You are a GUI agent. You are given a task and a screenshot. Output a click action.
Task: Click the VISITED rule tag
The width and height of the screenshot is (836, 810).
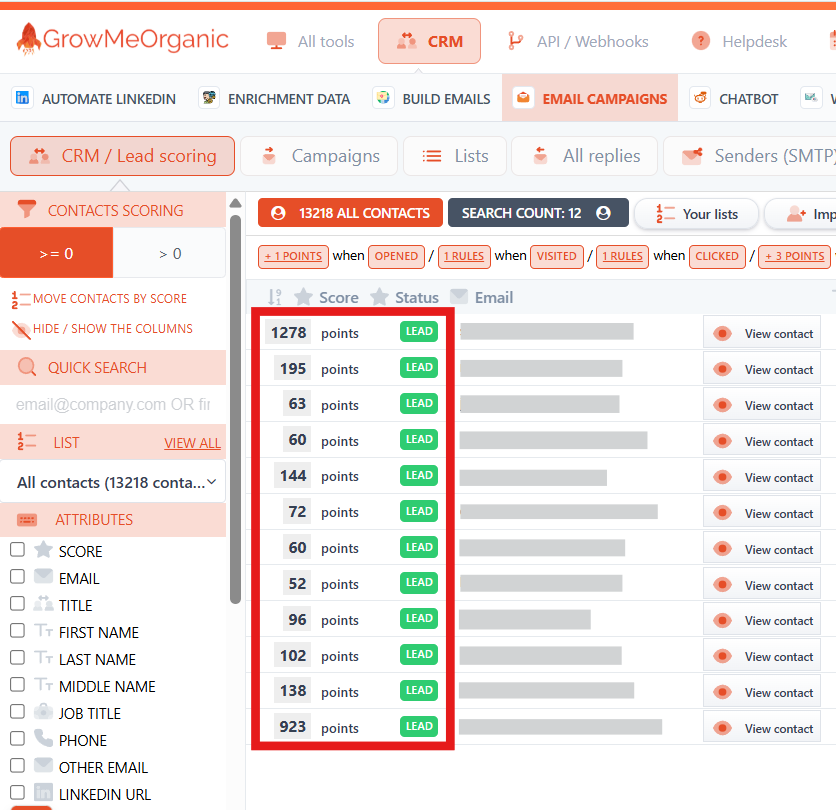pyautogui.click(x=557, y=256)
